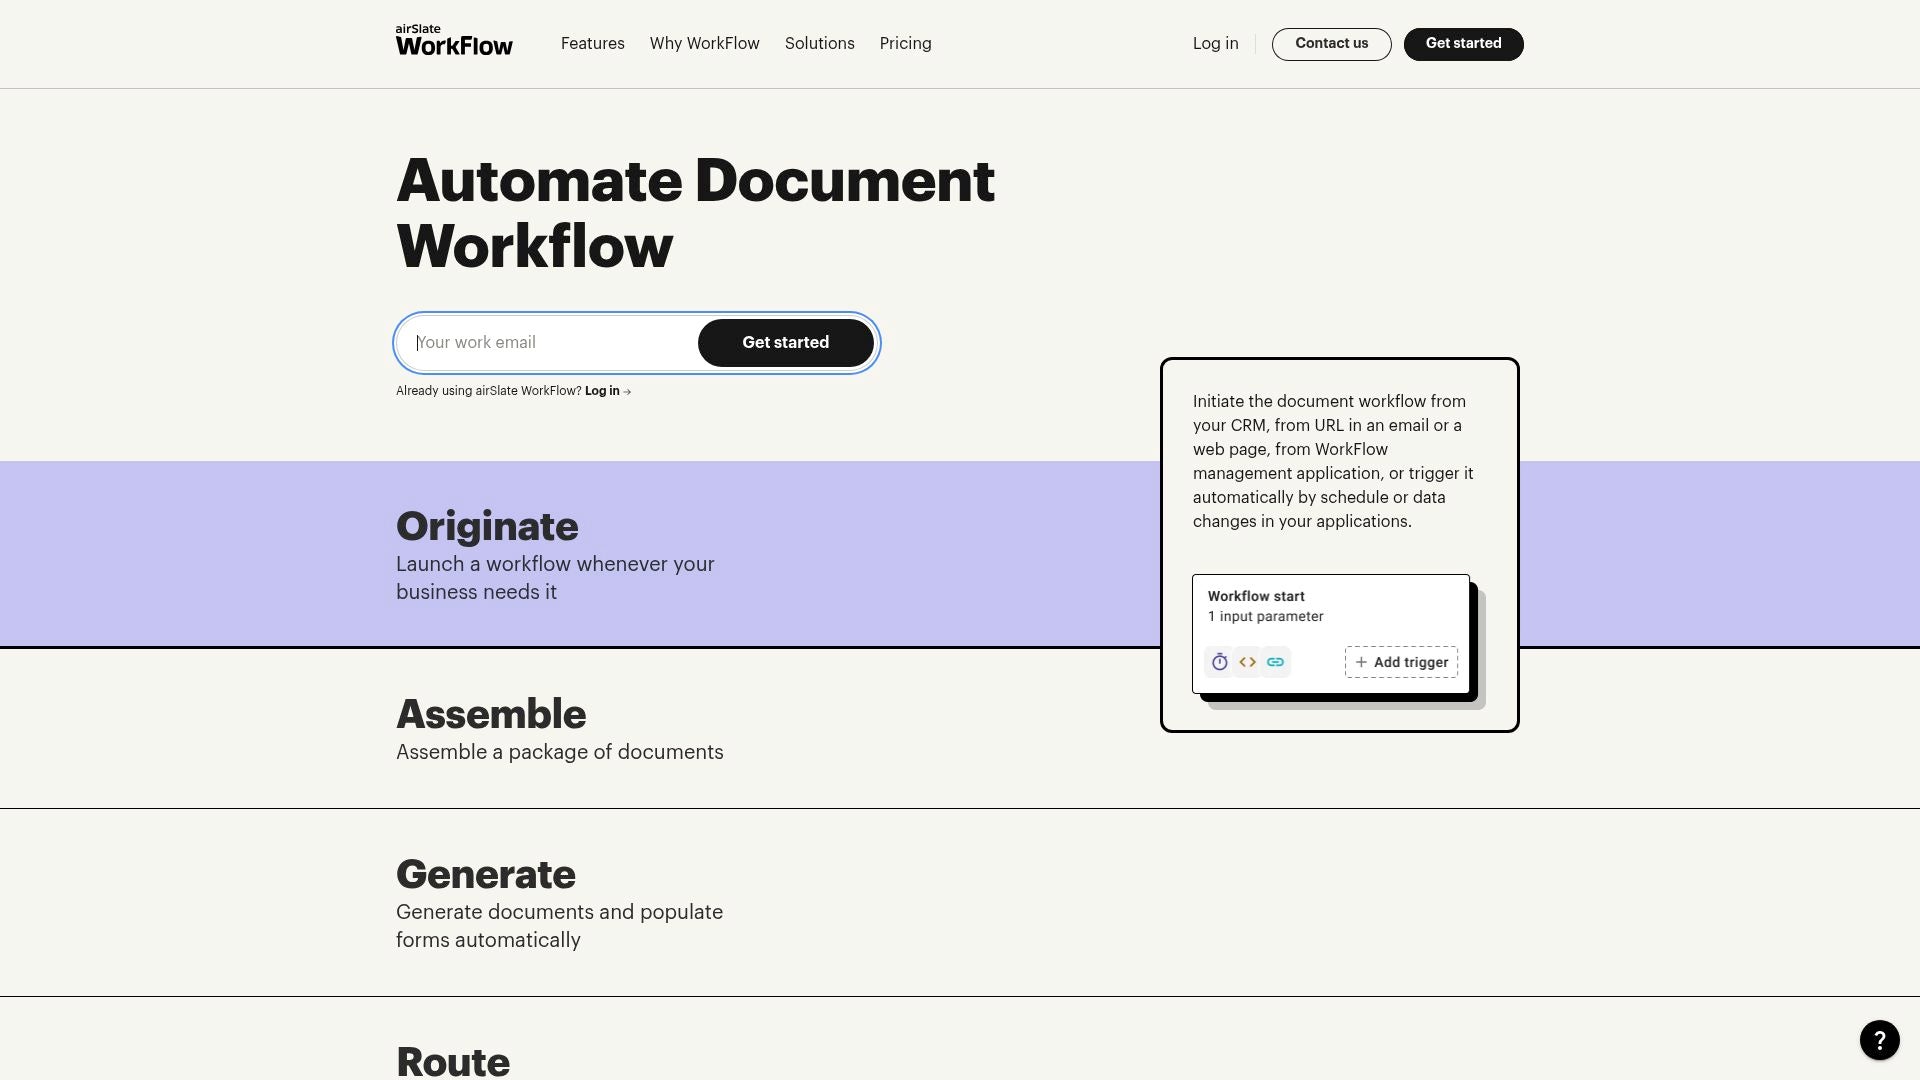Click Get started in the header

(1463, 44)
